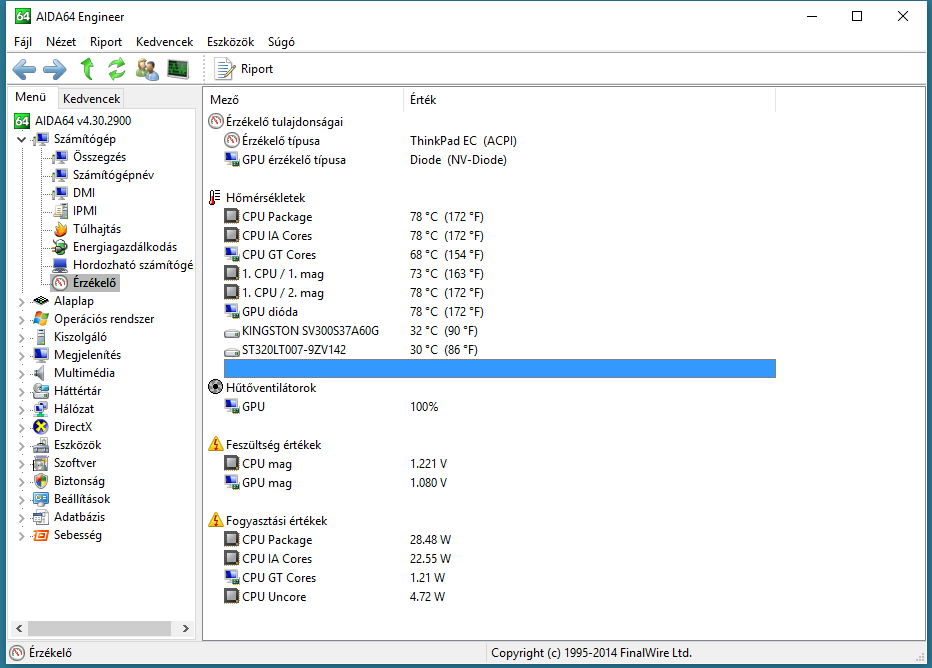
Task: Click the tree horizontal scrollbar left arrow
Action: pyautogui.click(x=19, y=628)
